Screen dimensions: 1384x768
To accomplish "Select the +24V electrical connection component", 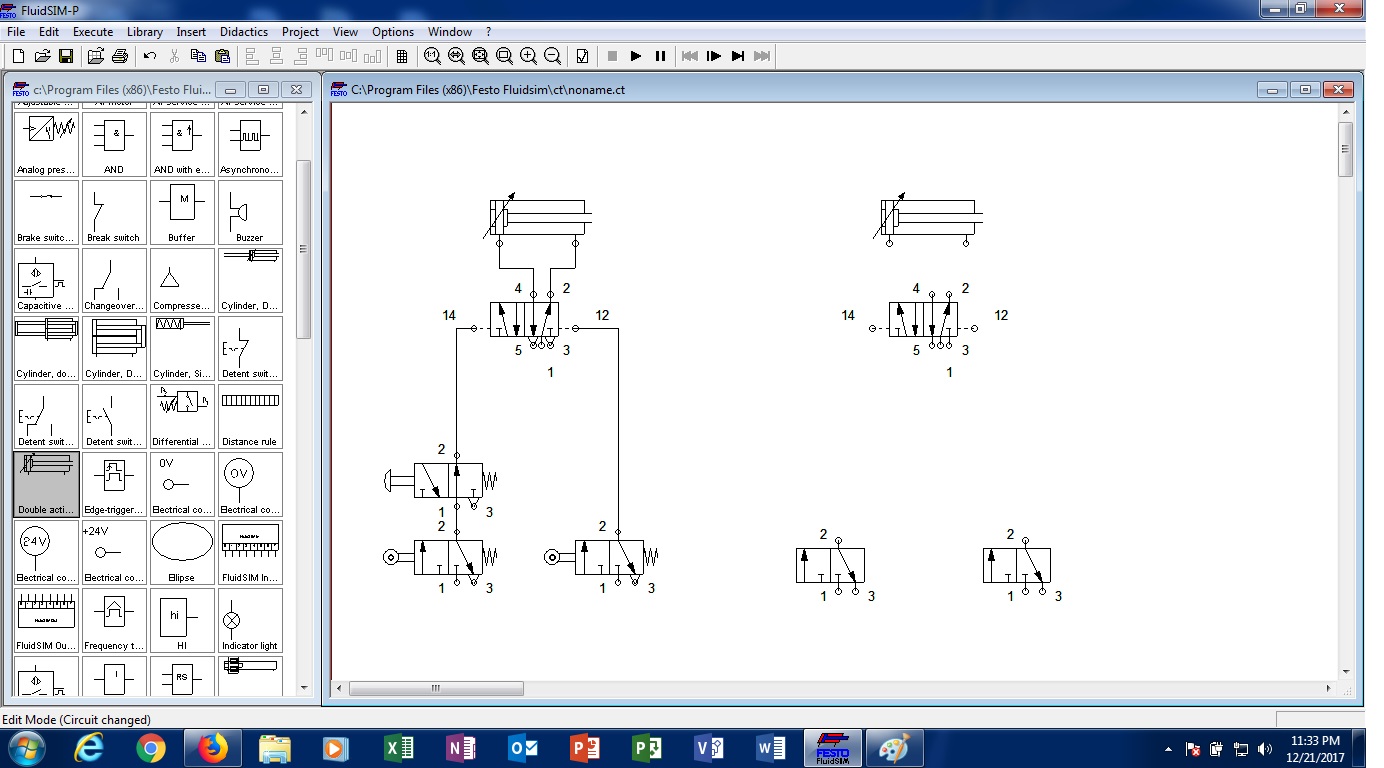I will coord(114,552).
